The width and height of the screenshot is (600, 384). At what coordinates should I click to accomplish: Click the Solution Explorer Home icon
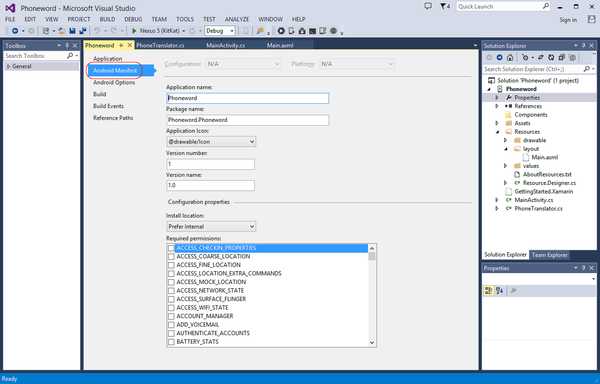[x=510, y=57]
